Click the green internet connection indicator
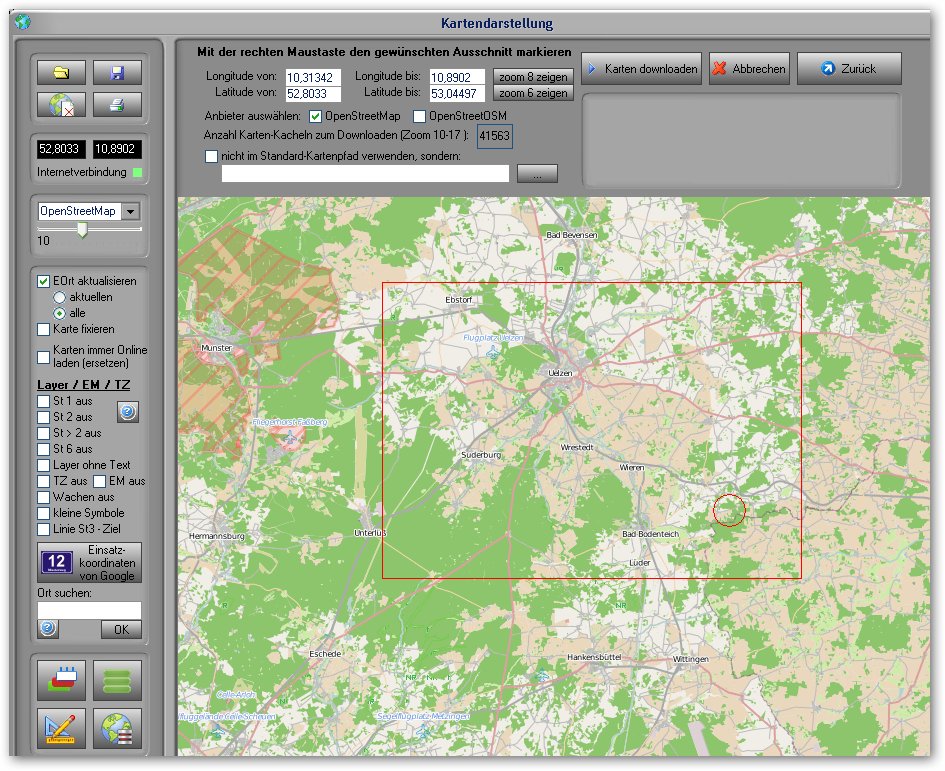Image resolution: width=945 pixels, height=771 pixels. click(x=137, y=172)
